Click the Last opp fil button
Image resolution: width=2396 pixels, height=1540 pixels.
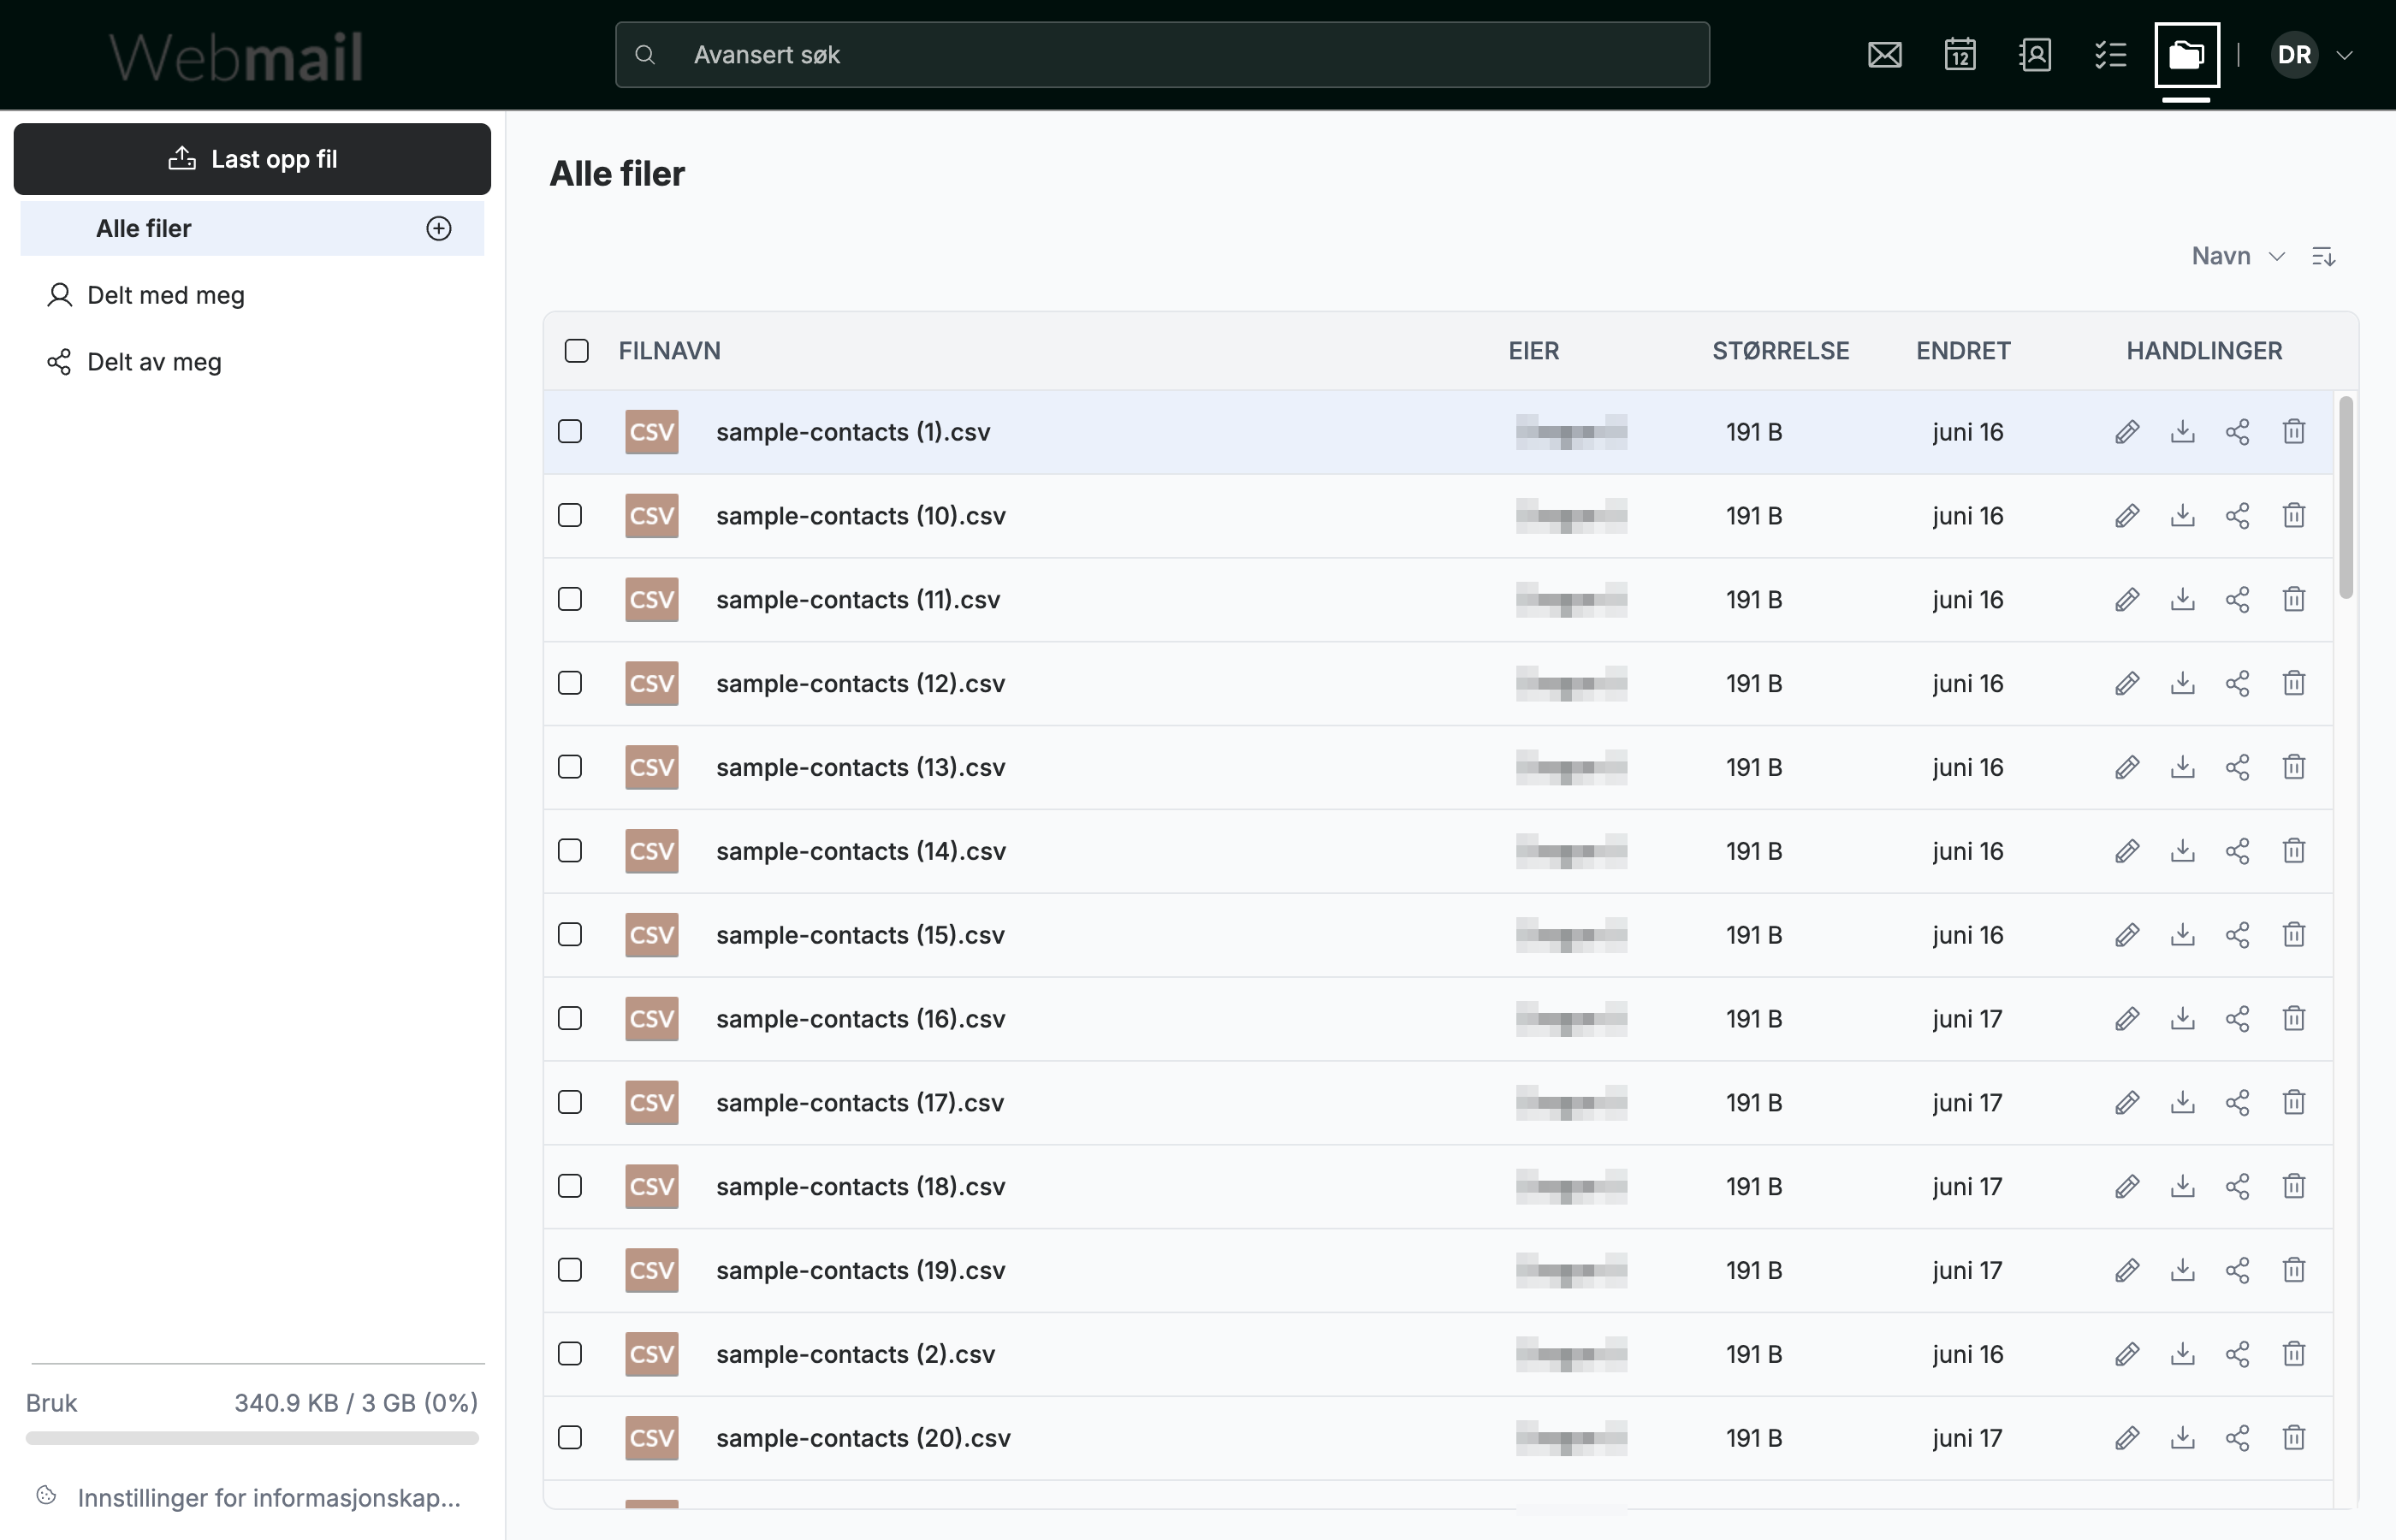click(252, 159)
